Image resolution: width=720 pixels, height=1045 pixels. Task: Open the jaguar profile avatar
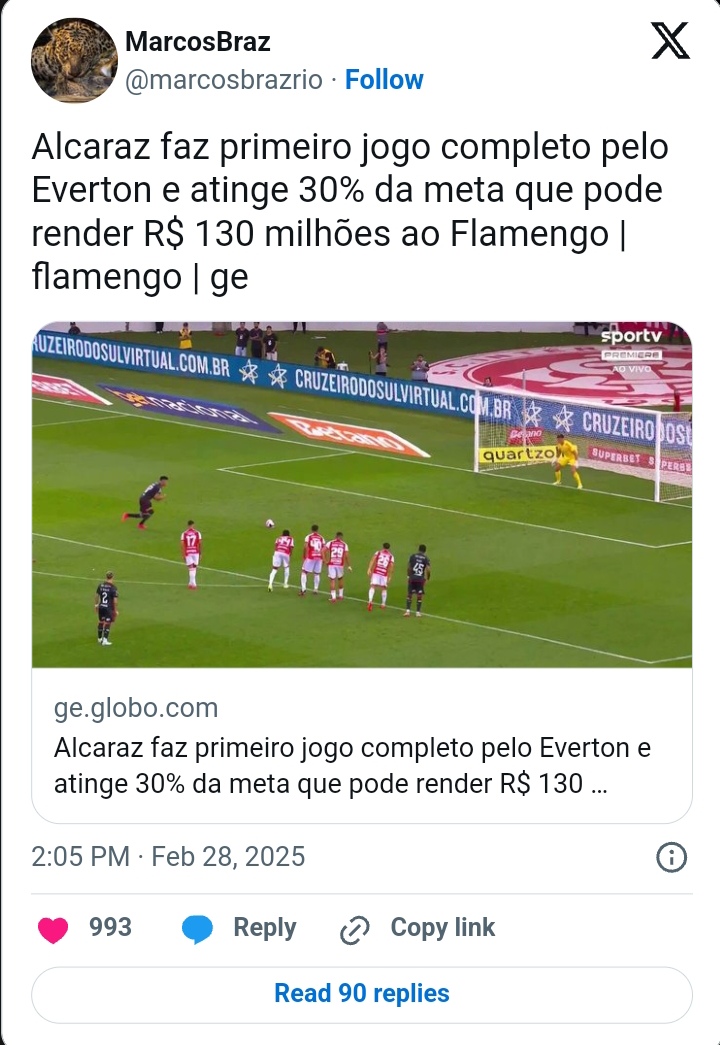(74, 61)
